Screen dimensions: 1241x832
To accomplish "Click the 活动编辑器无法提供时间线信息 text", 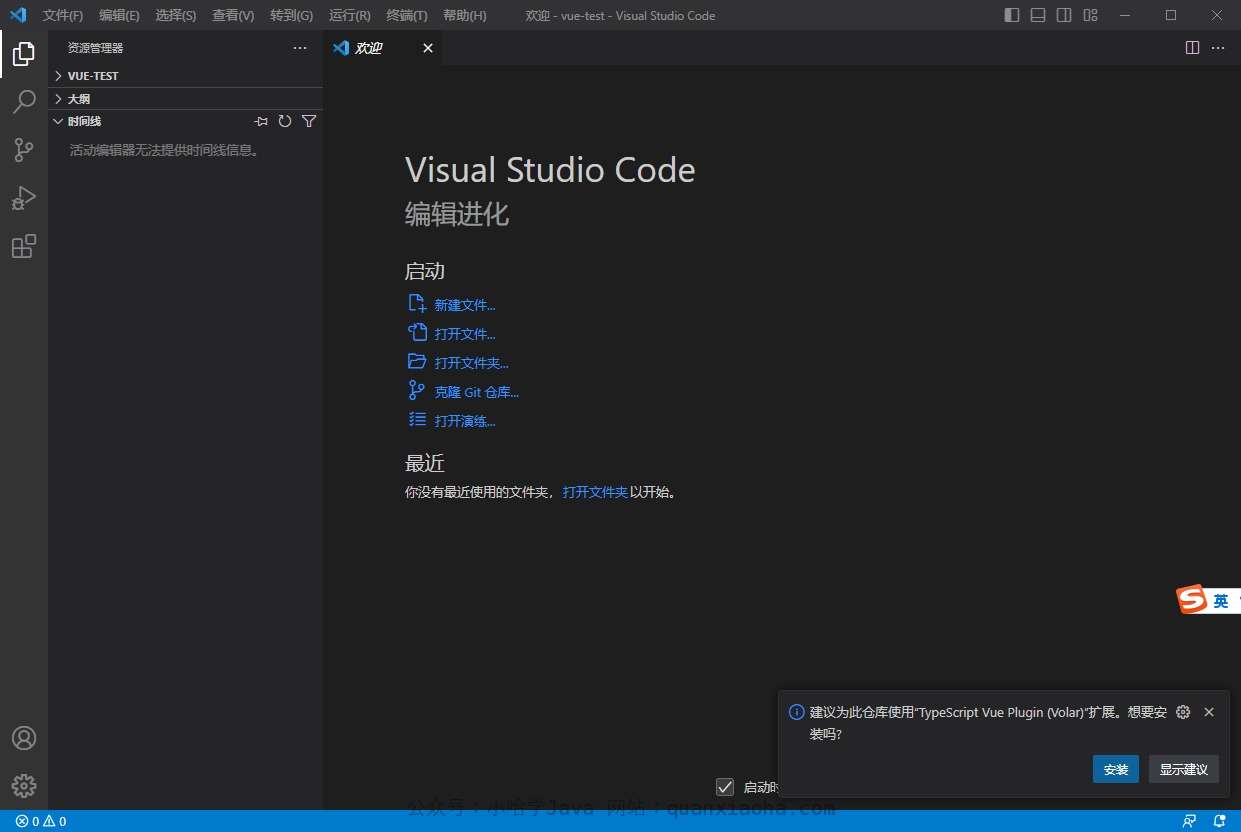I will click(166, 150).
